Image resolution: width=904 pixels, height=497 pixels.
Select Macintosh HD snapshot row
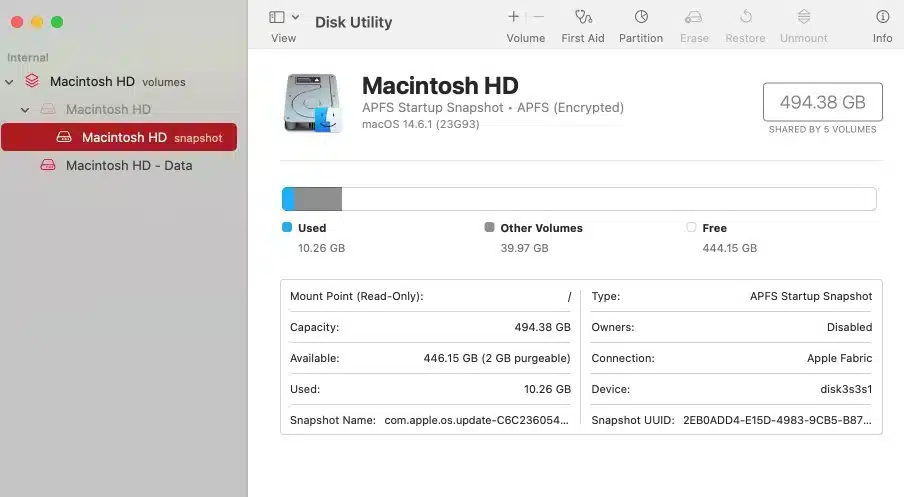(x=119, y=137)
